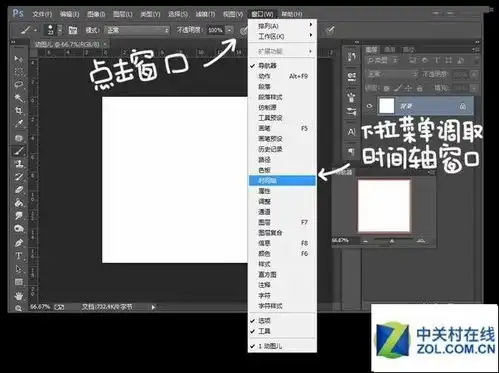Open the 编辑(E) menu

click(69, 14)
